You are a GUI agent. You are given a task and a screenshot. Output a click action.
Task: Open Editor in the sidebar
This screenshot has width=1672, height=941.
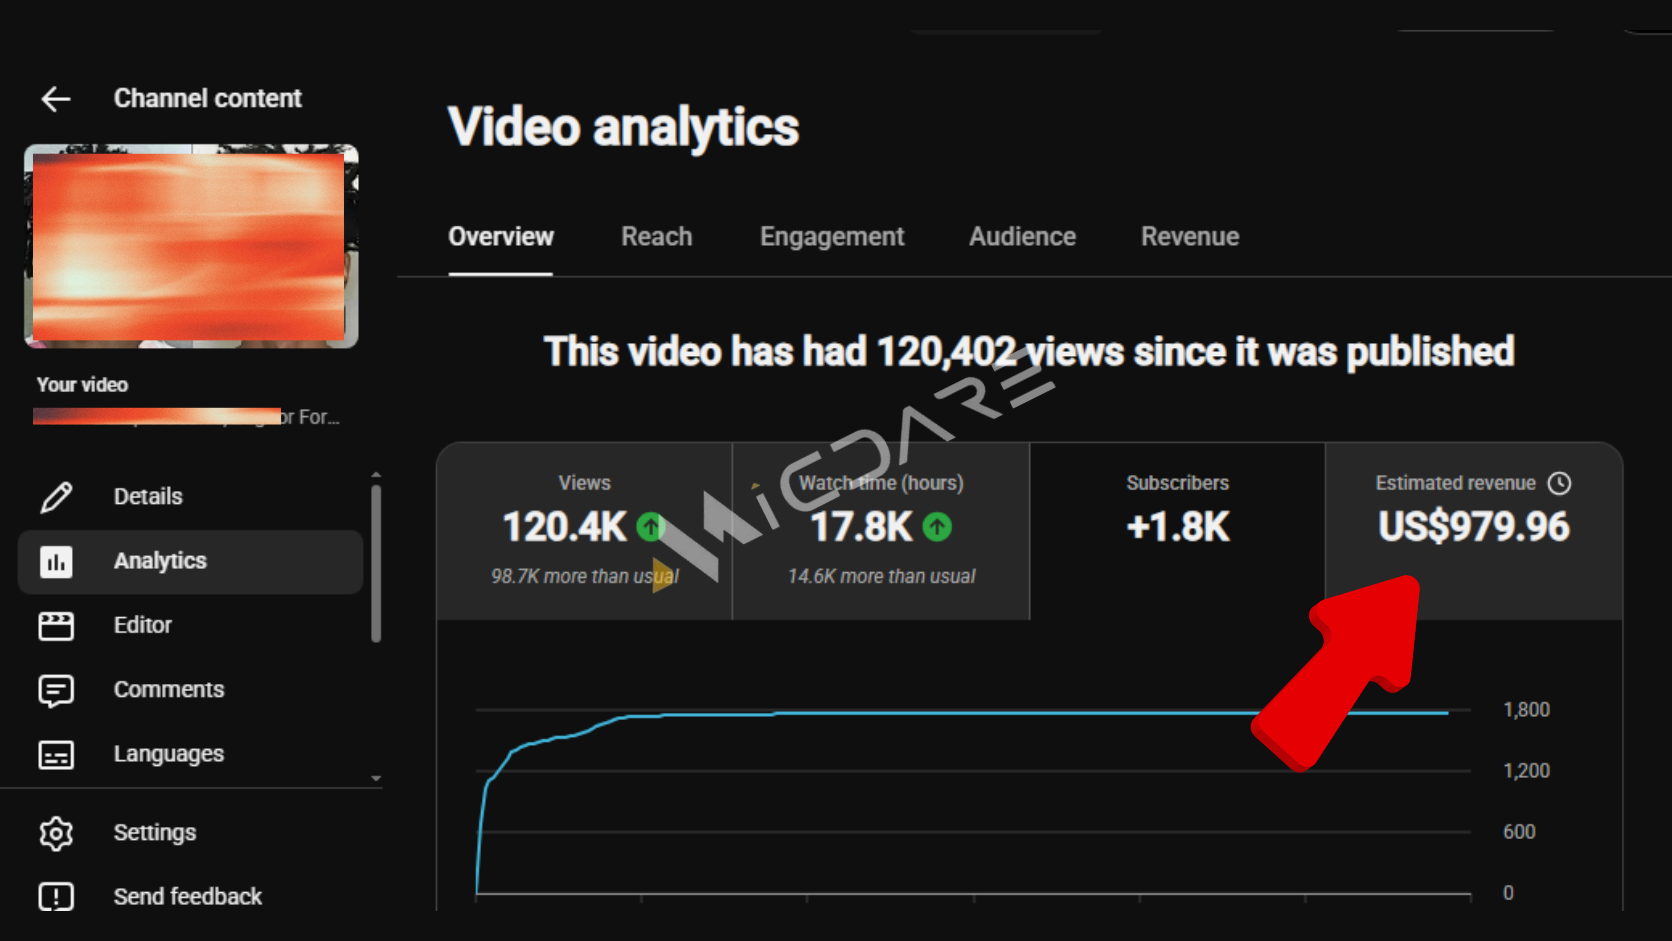click(x=190, y=626)
